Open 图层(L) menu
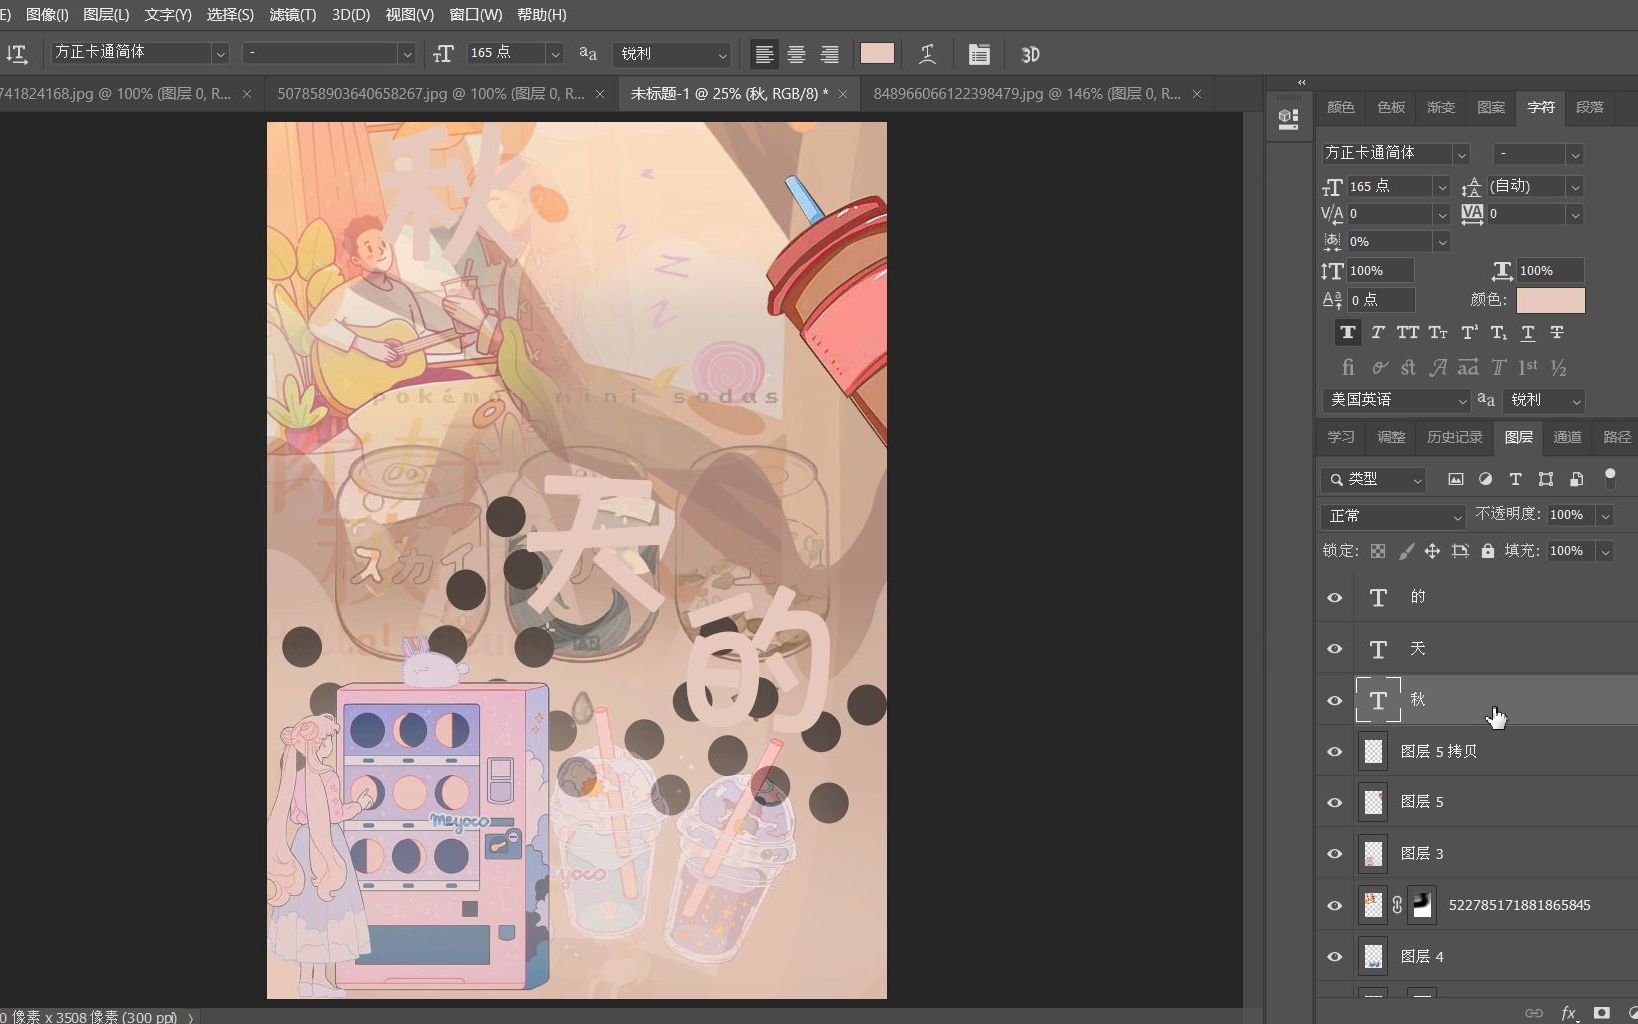 [106, 14]
